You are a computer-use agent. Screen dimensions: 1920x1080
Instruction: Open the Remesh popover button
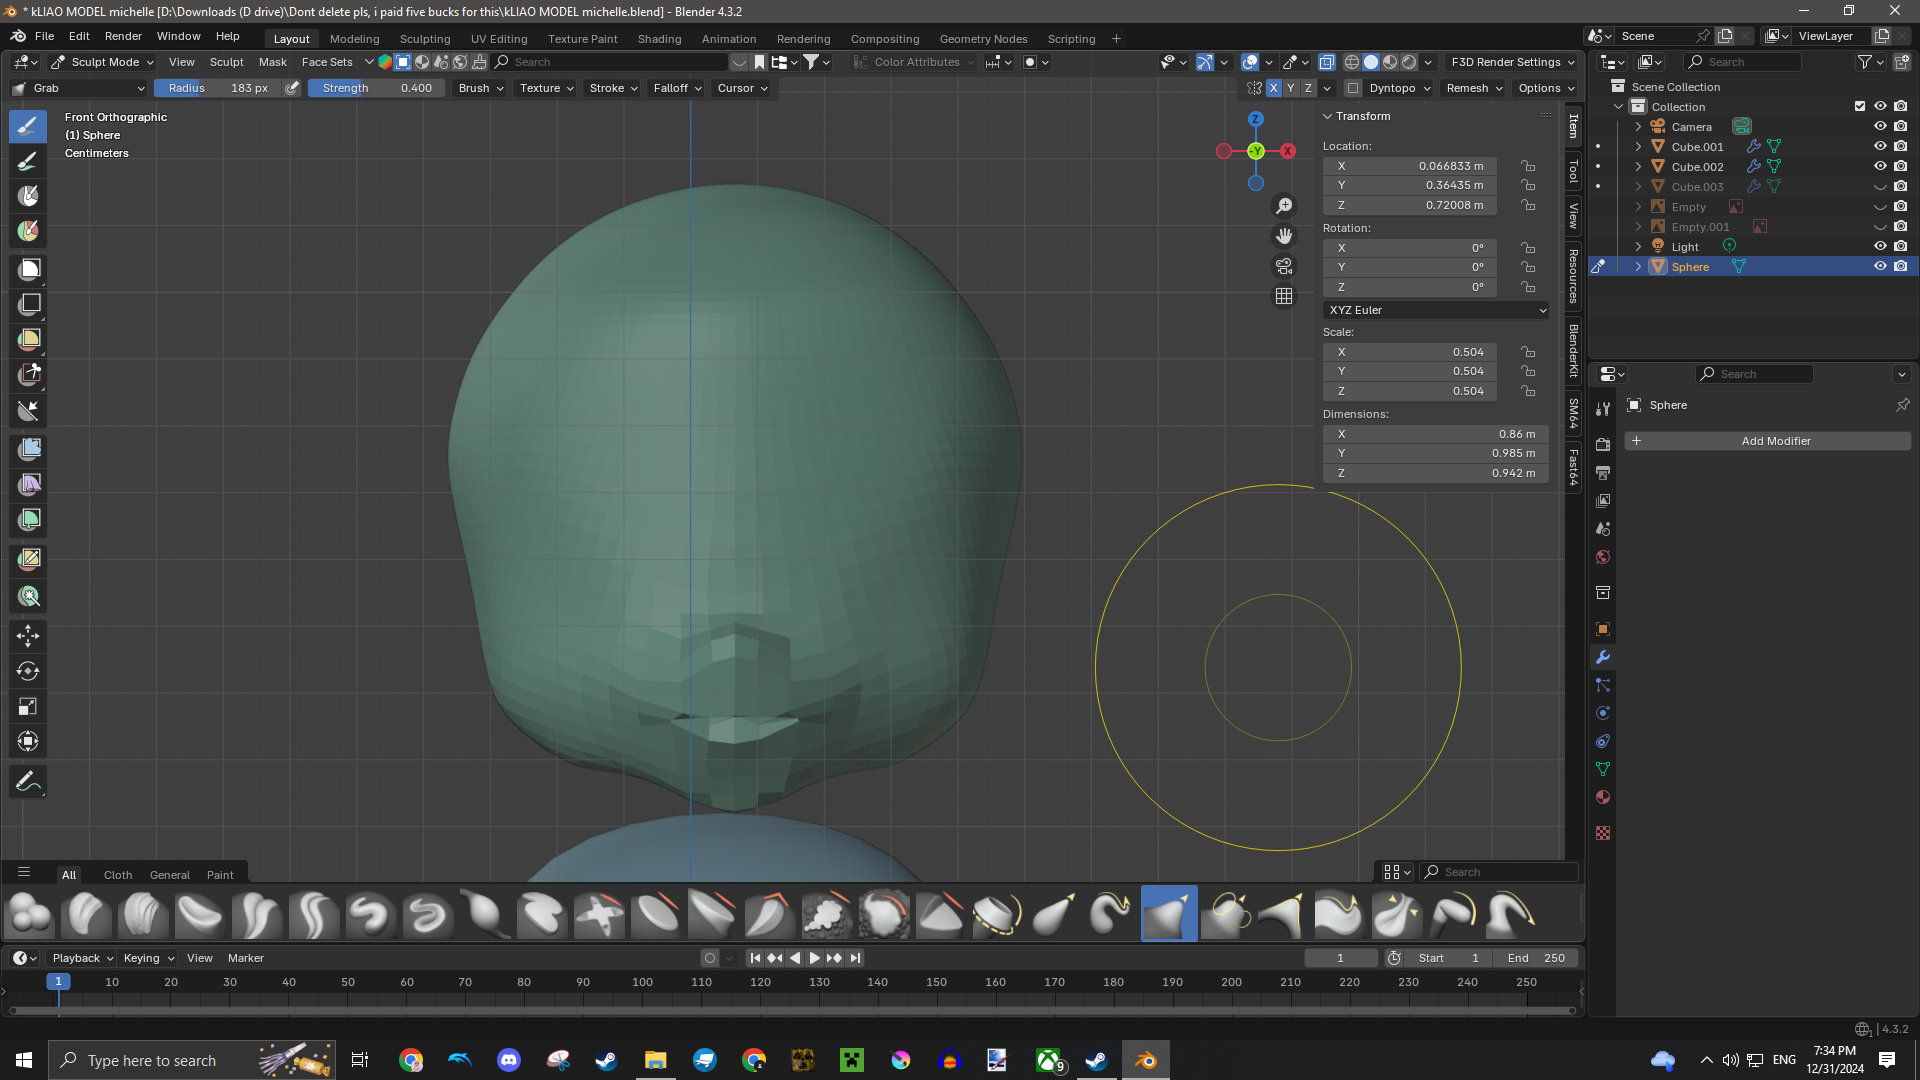1474,88
